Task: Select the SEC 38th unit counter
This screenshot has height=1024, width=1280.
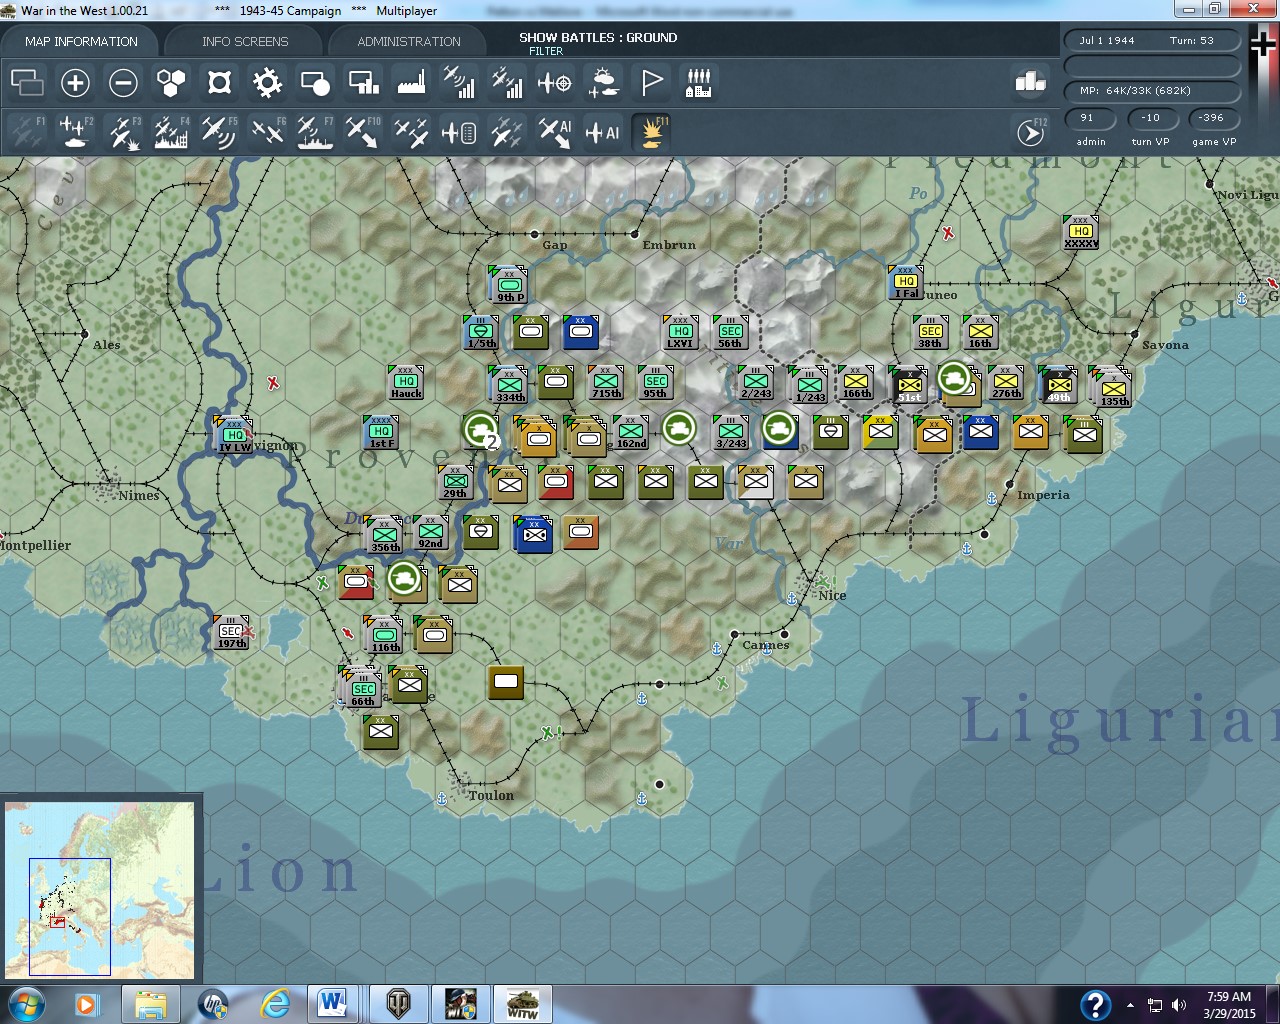Action: click(x=931, y=332)
